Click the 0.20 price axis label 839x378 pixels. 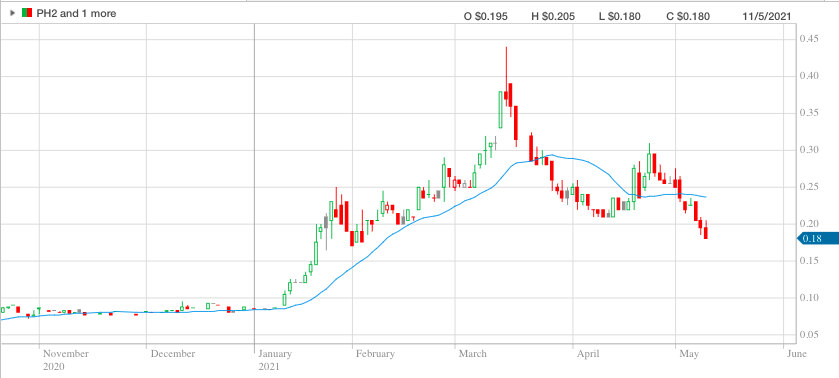point(808,224)
